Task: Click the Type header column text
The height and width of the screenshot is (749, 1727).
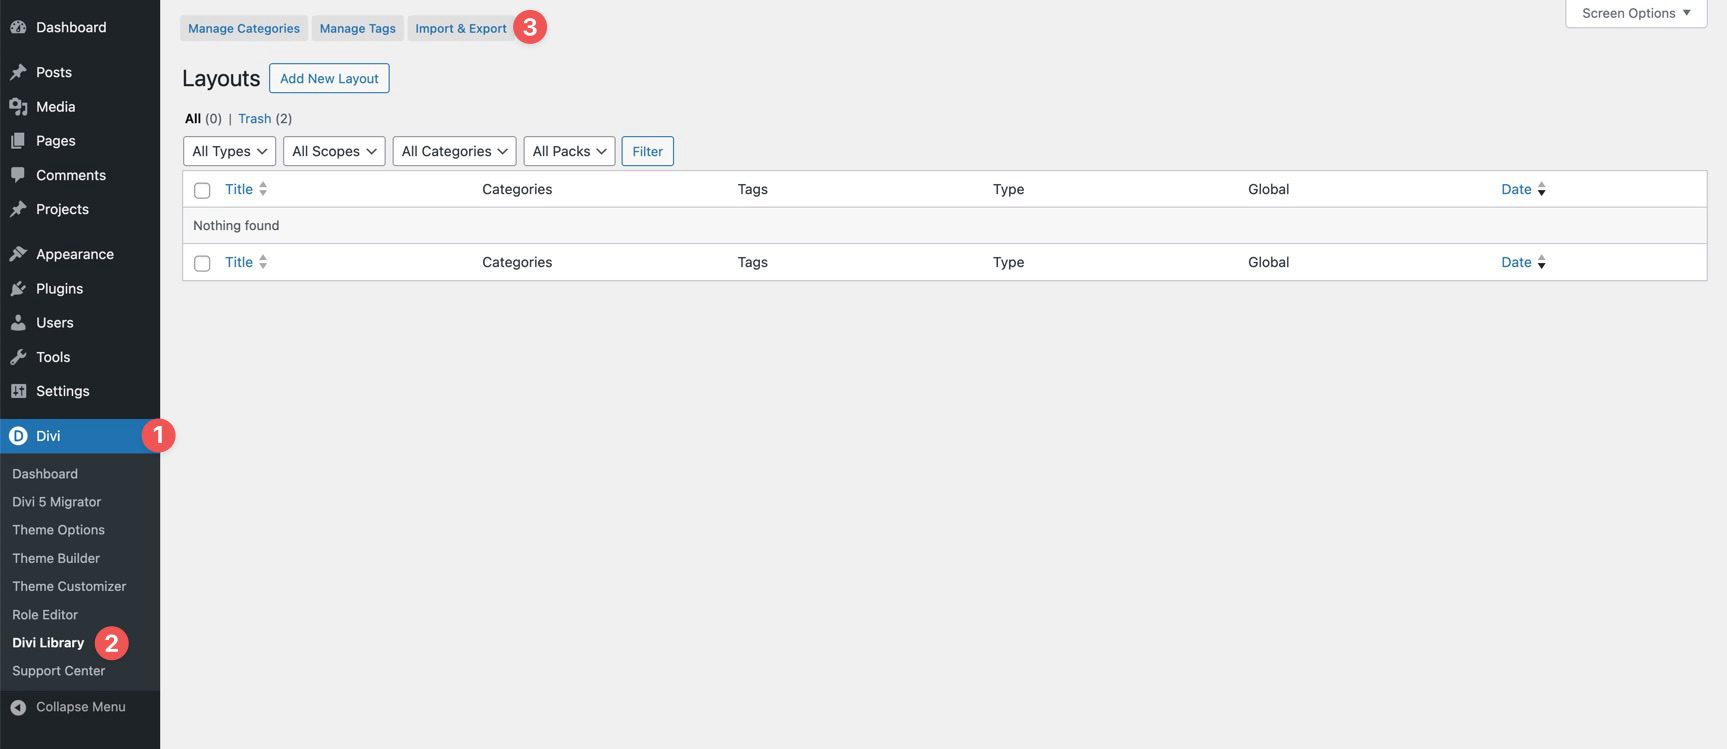Action: (x=1009, y=189)
